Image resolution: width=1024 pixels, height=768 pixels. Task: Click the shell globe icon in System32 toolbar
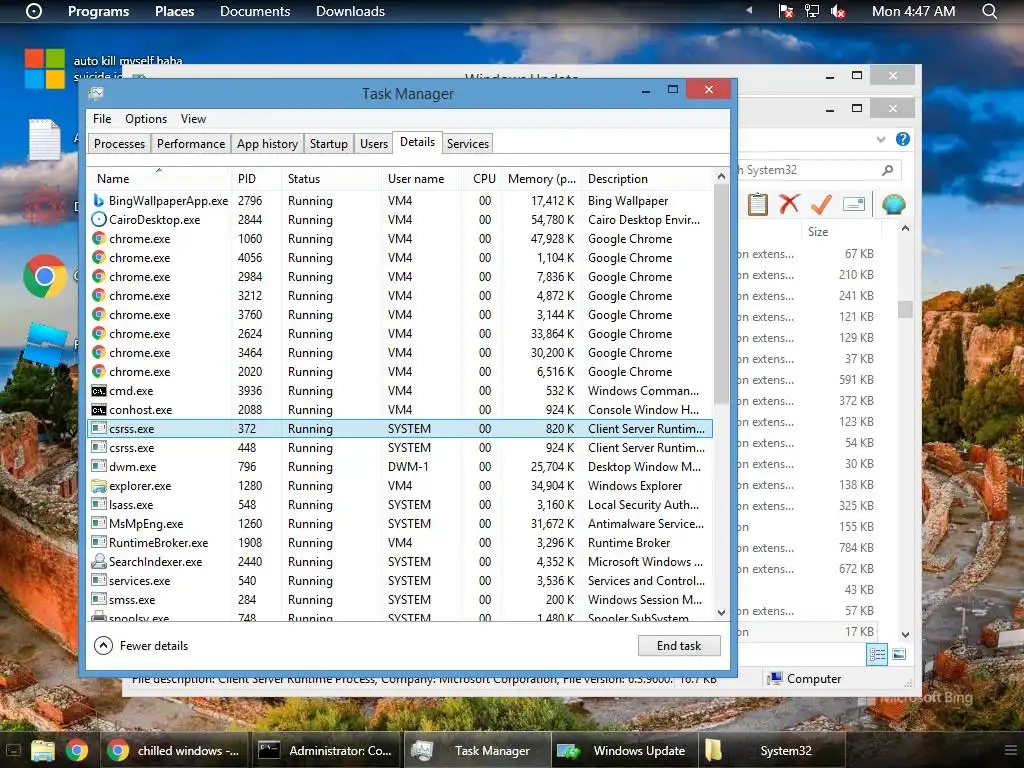point(893,204)
